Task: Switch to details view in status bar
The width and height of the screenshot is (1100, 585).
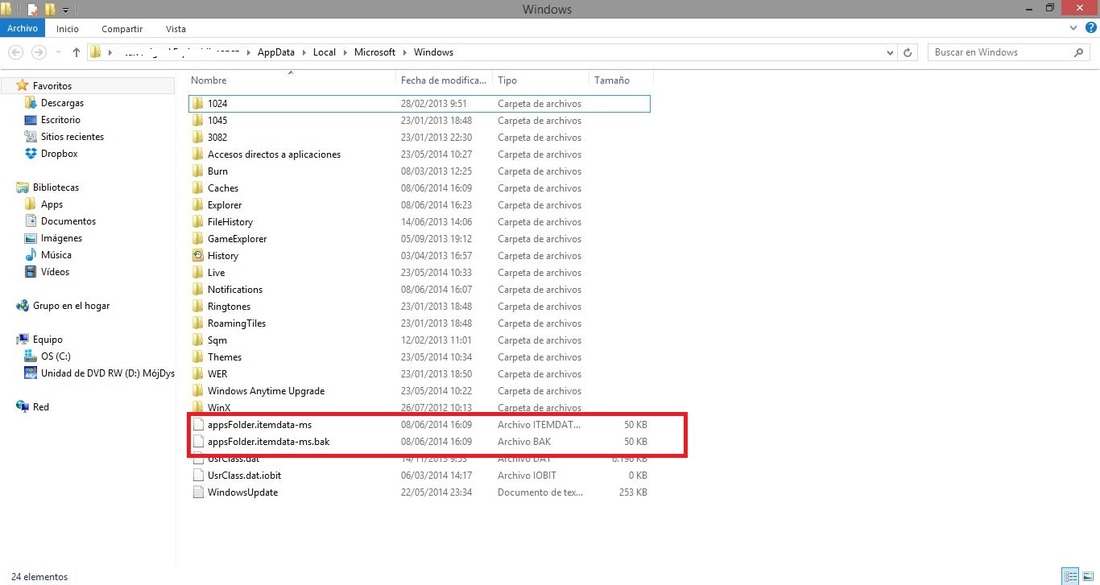Action: [x=1071, y=577]
